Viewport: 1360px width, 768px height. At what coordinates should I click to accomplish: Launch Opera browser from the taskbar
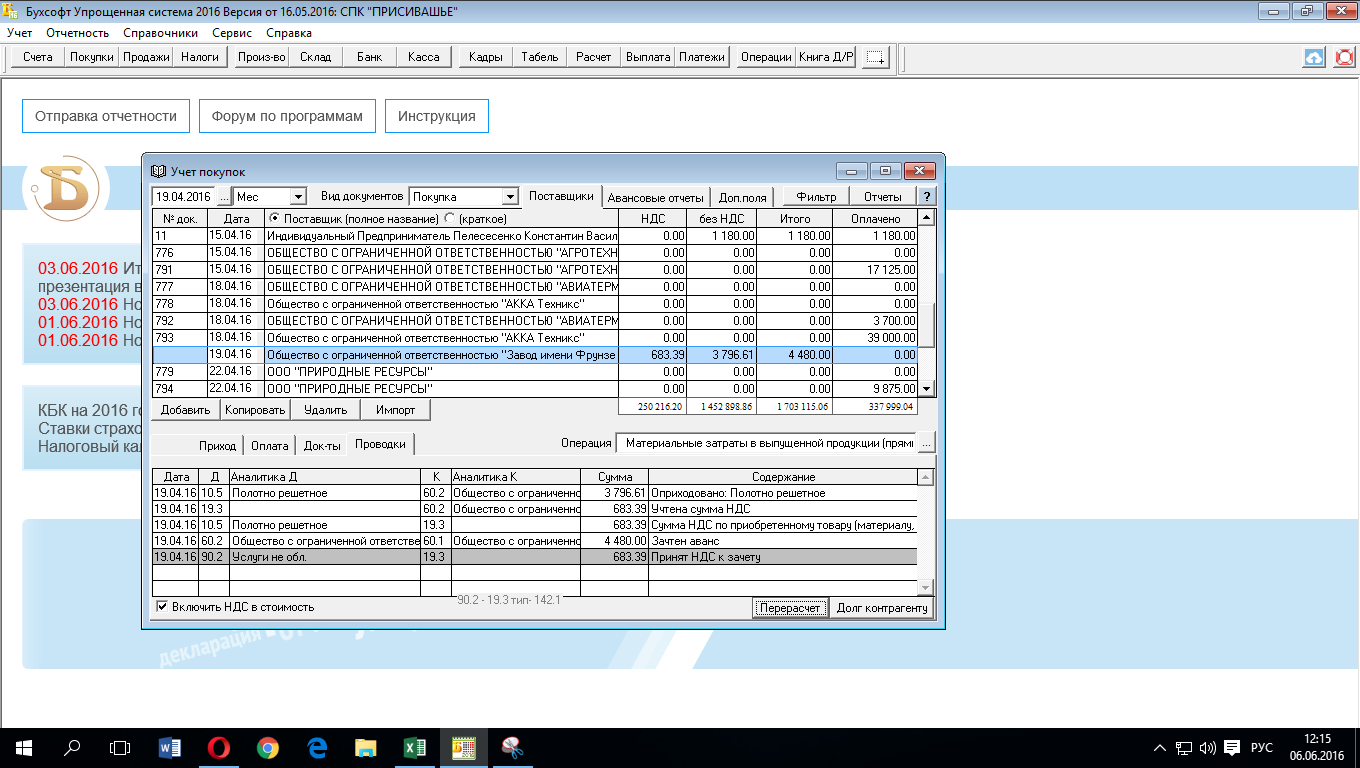pos(219,747)
